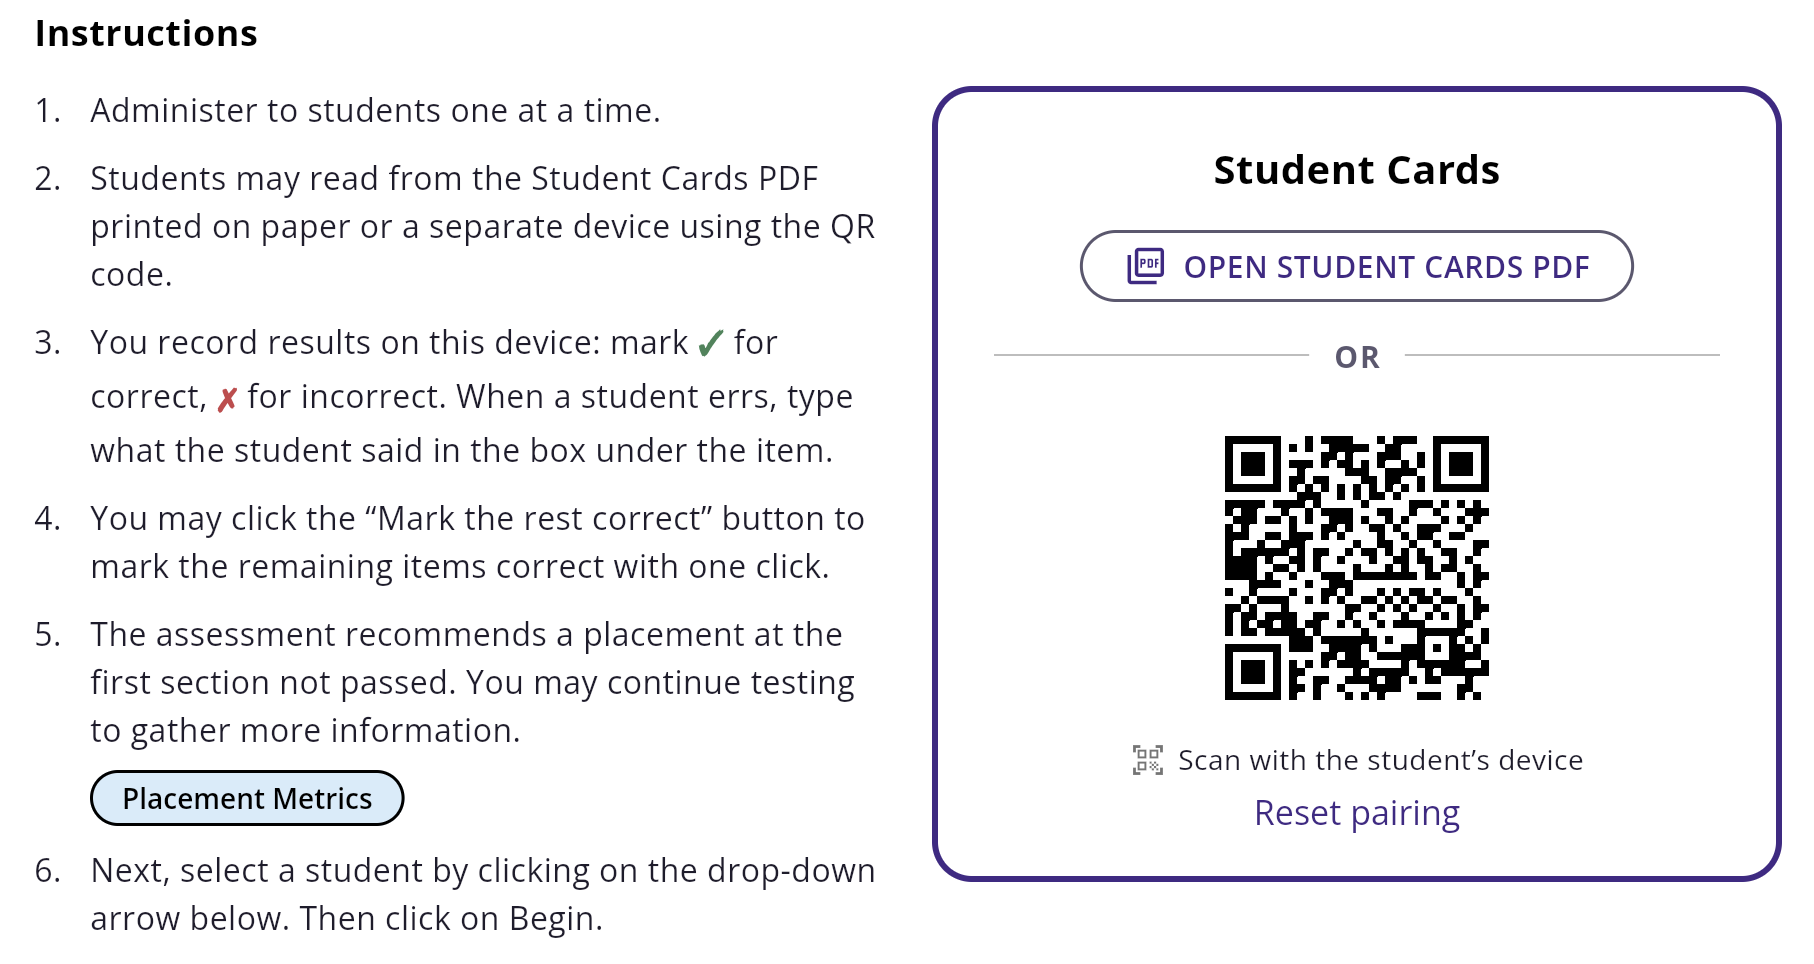Click the 'what the student said in the box' sentence
The height and width of the screenshot is (964, 1814).
pos(461,450)
